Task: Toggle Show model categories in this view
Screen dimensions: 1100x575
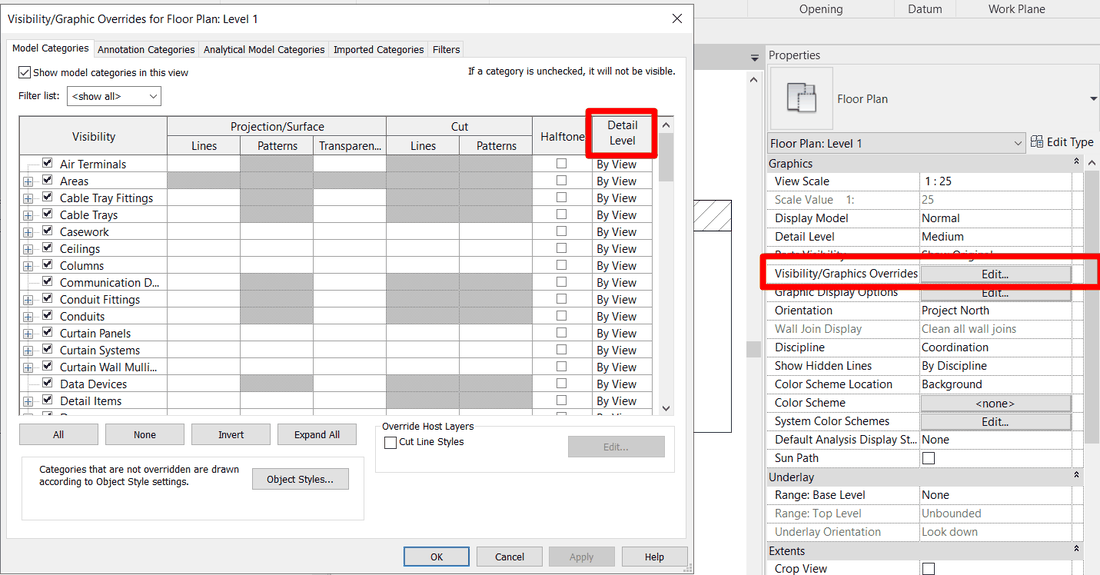Action: coord(25,72)
